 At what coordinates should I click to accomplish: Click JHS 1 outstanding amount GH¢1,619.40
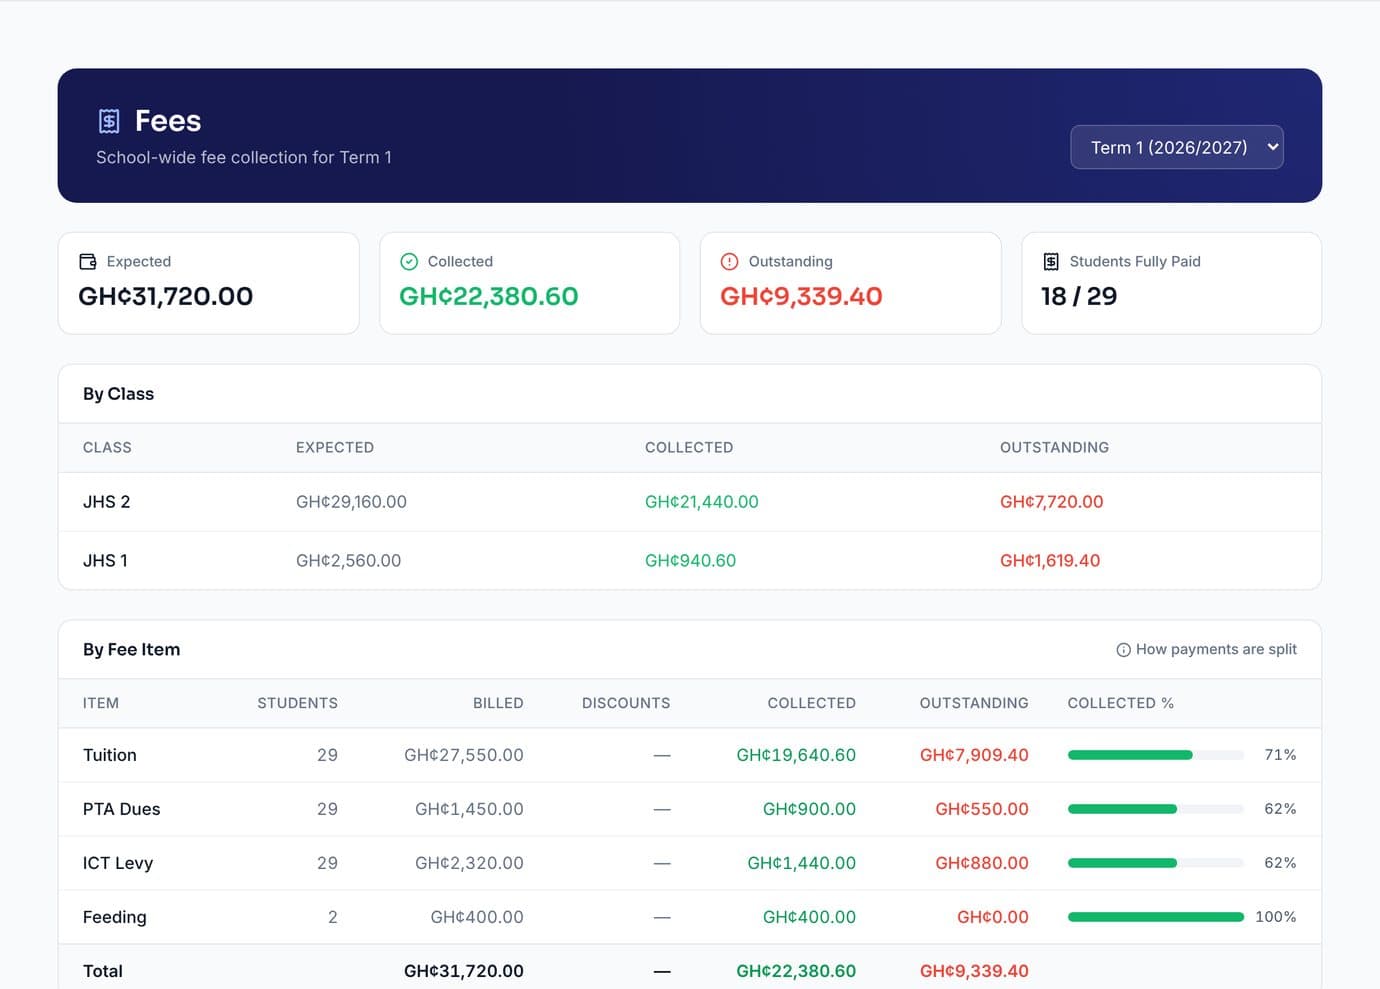(x=1050, y=561)
